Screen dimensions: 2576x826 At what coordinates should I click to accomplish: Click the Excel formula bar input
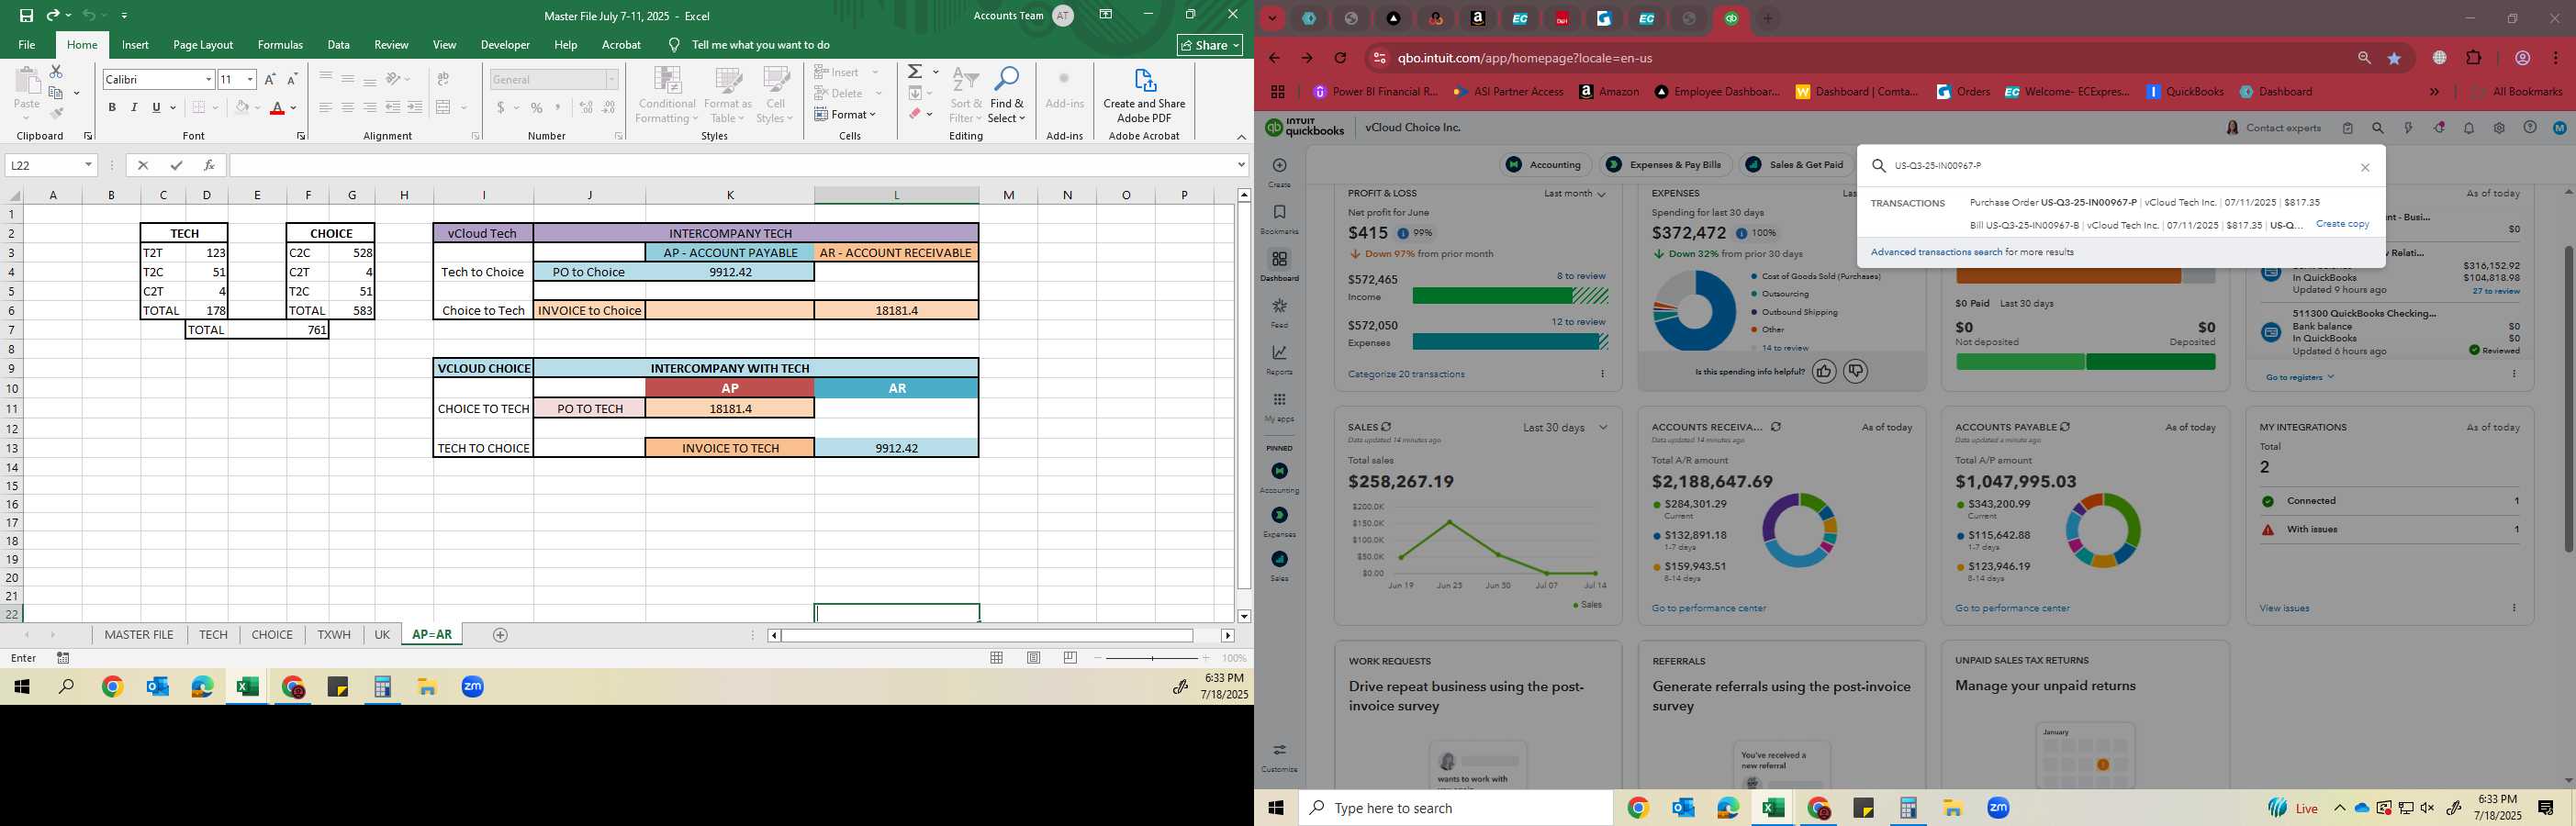tap(732, 165)
